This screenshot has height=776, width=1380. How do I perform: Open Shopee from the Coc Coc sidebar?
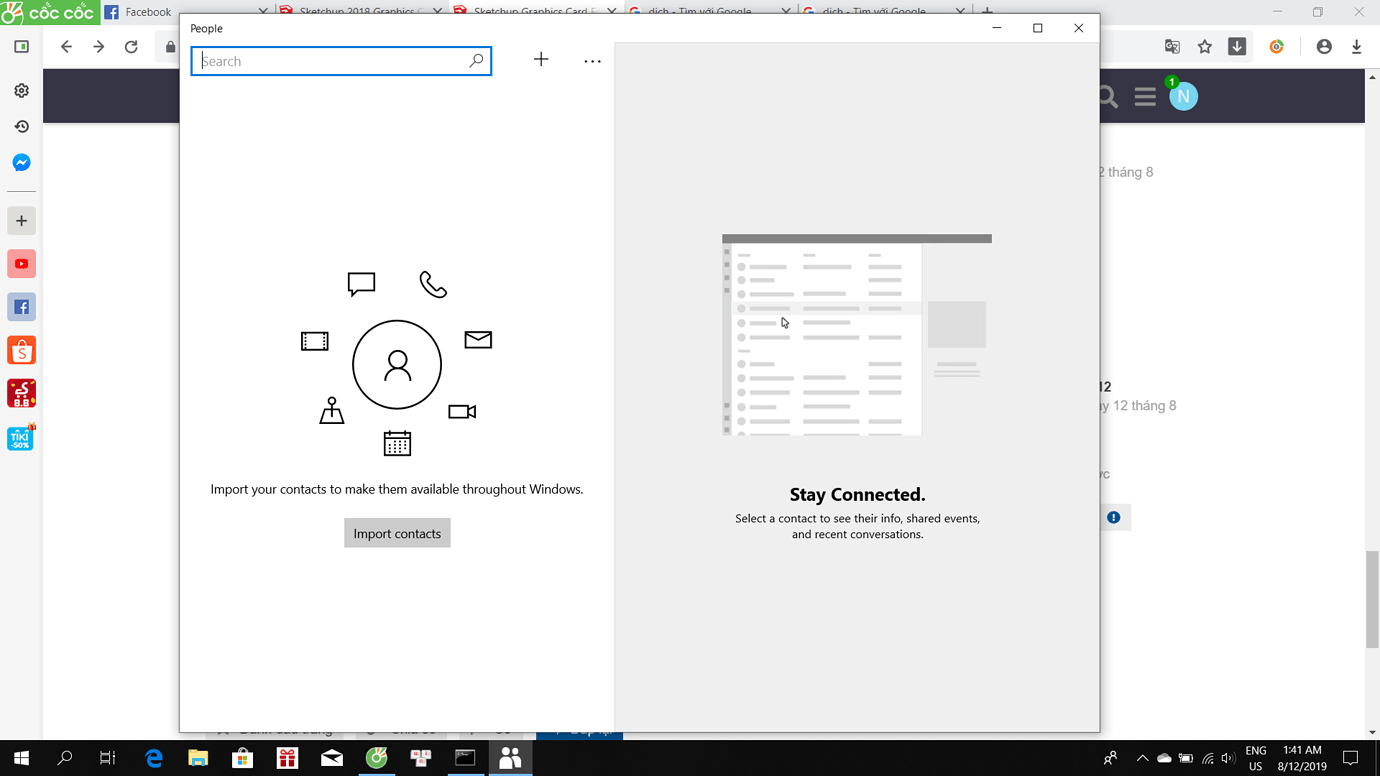(21, 350)
